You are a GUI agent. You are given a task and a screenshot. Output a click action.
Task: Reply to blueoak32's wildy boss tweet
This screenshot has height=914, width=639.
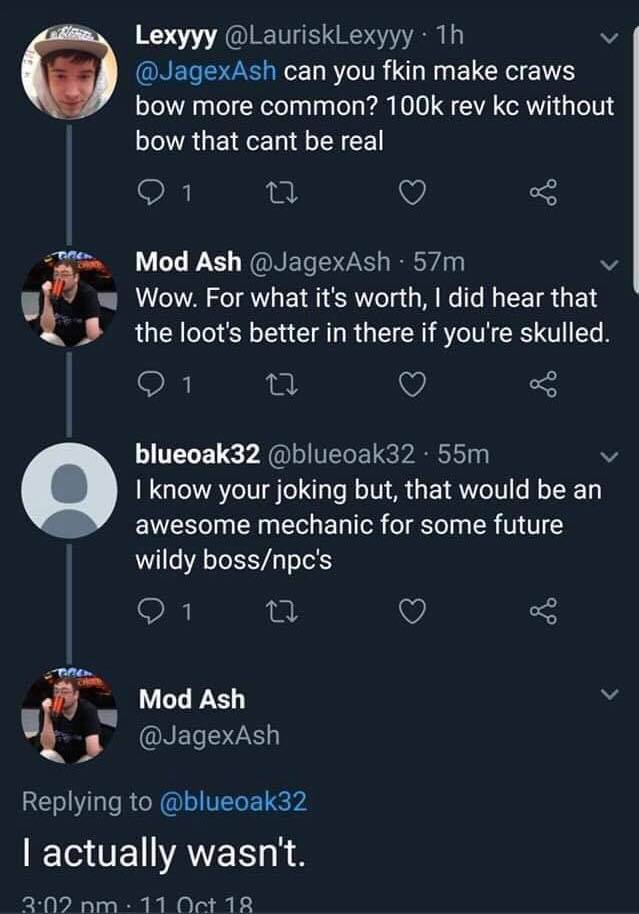point(151,611)
